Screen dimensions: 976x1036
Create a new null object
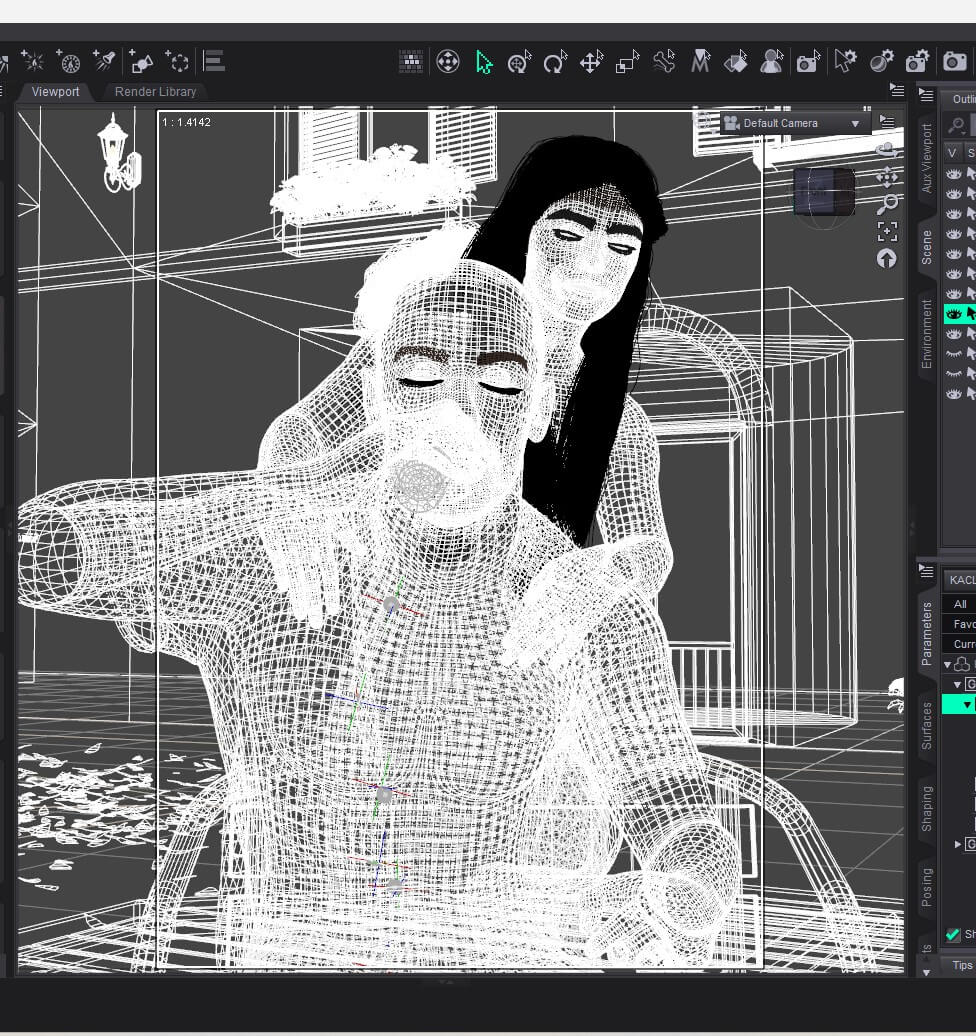point(176,61)
